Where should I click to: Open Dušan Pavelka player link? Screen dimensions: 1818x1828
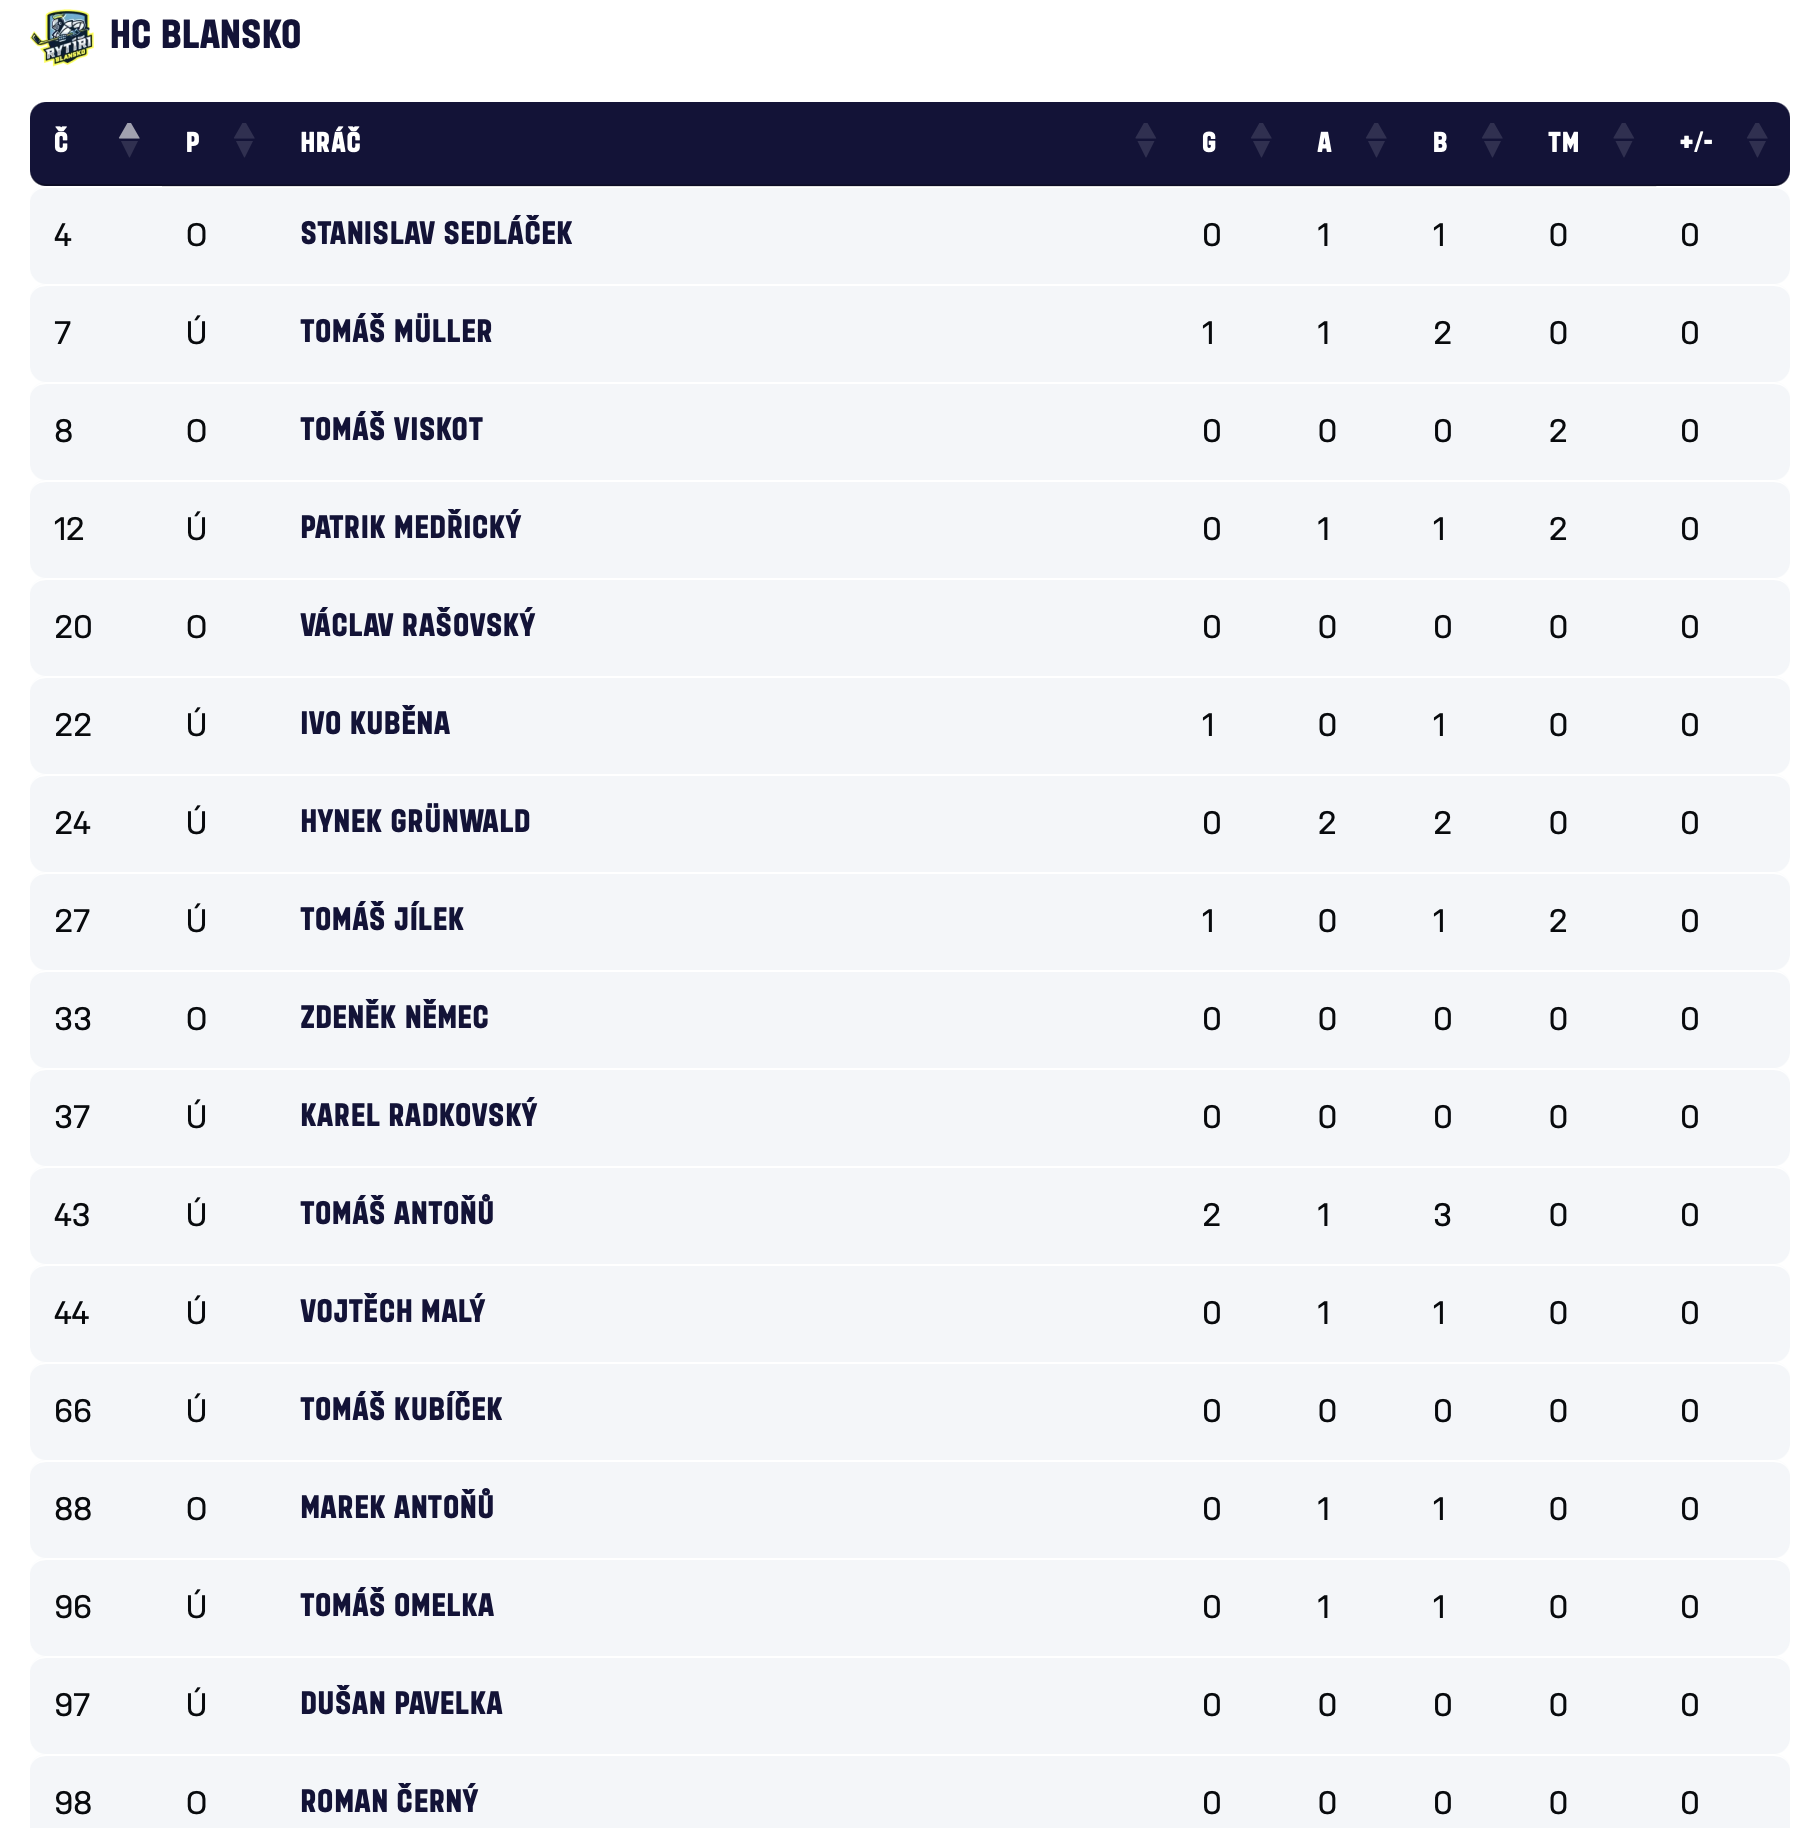(401, 1704)
